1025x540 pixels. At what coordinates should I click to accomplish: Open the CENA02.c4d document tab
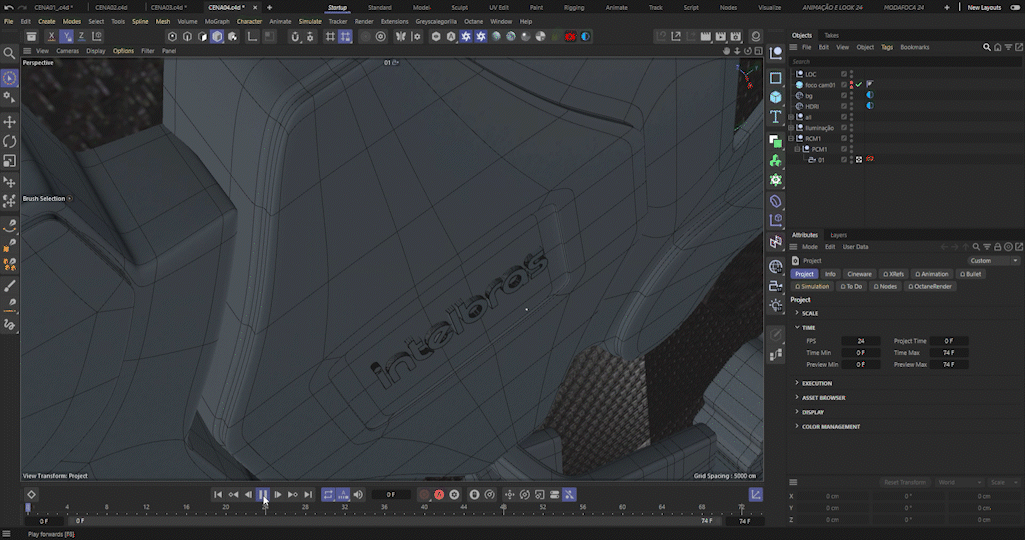(x=111, y=8)
